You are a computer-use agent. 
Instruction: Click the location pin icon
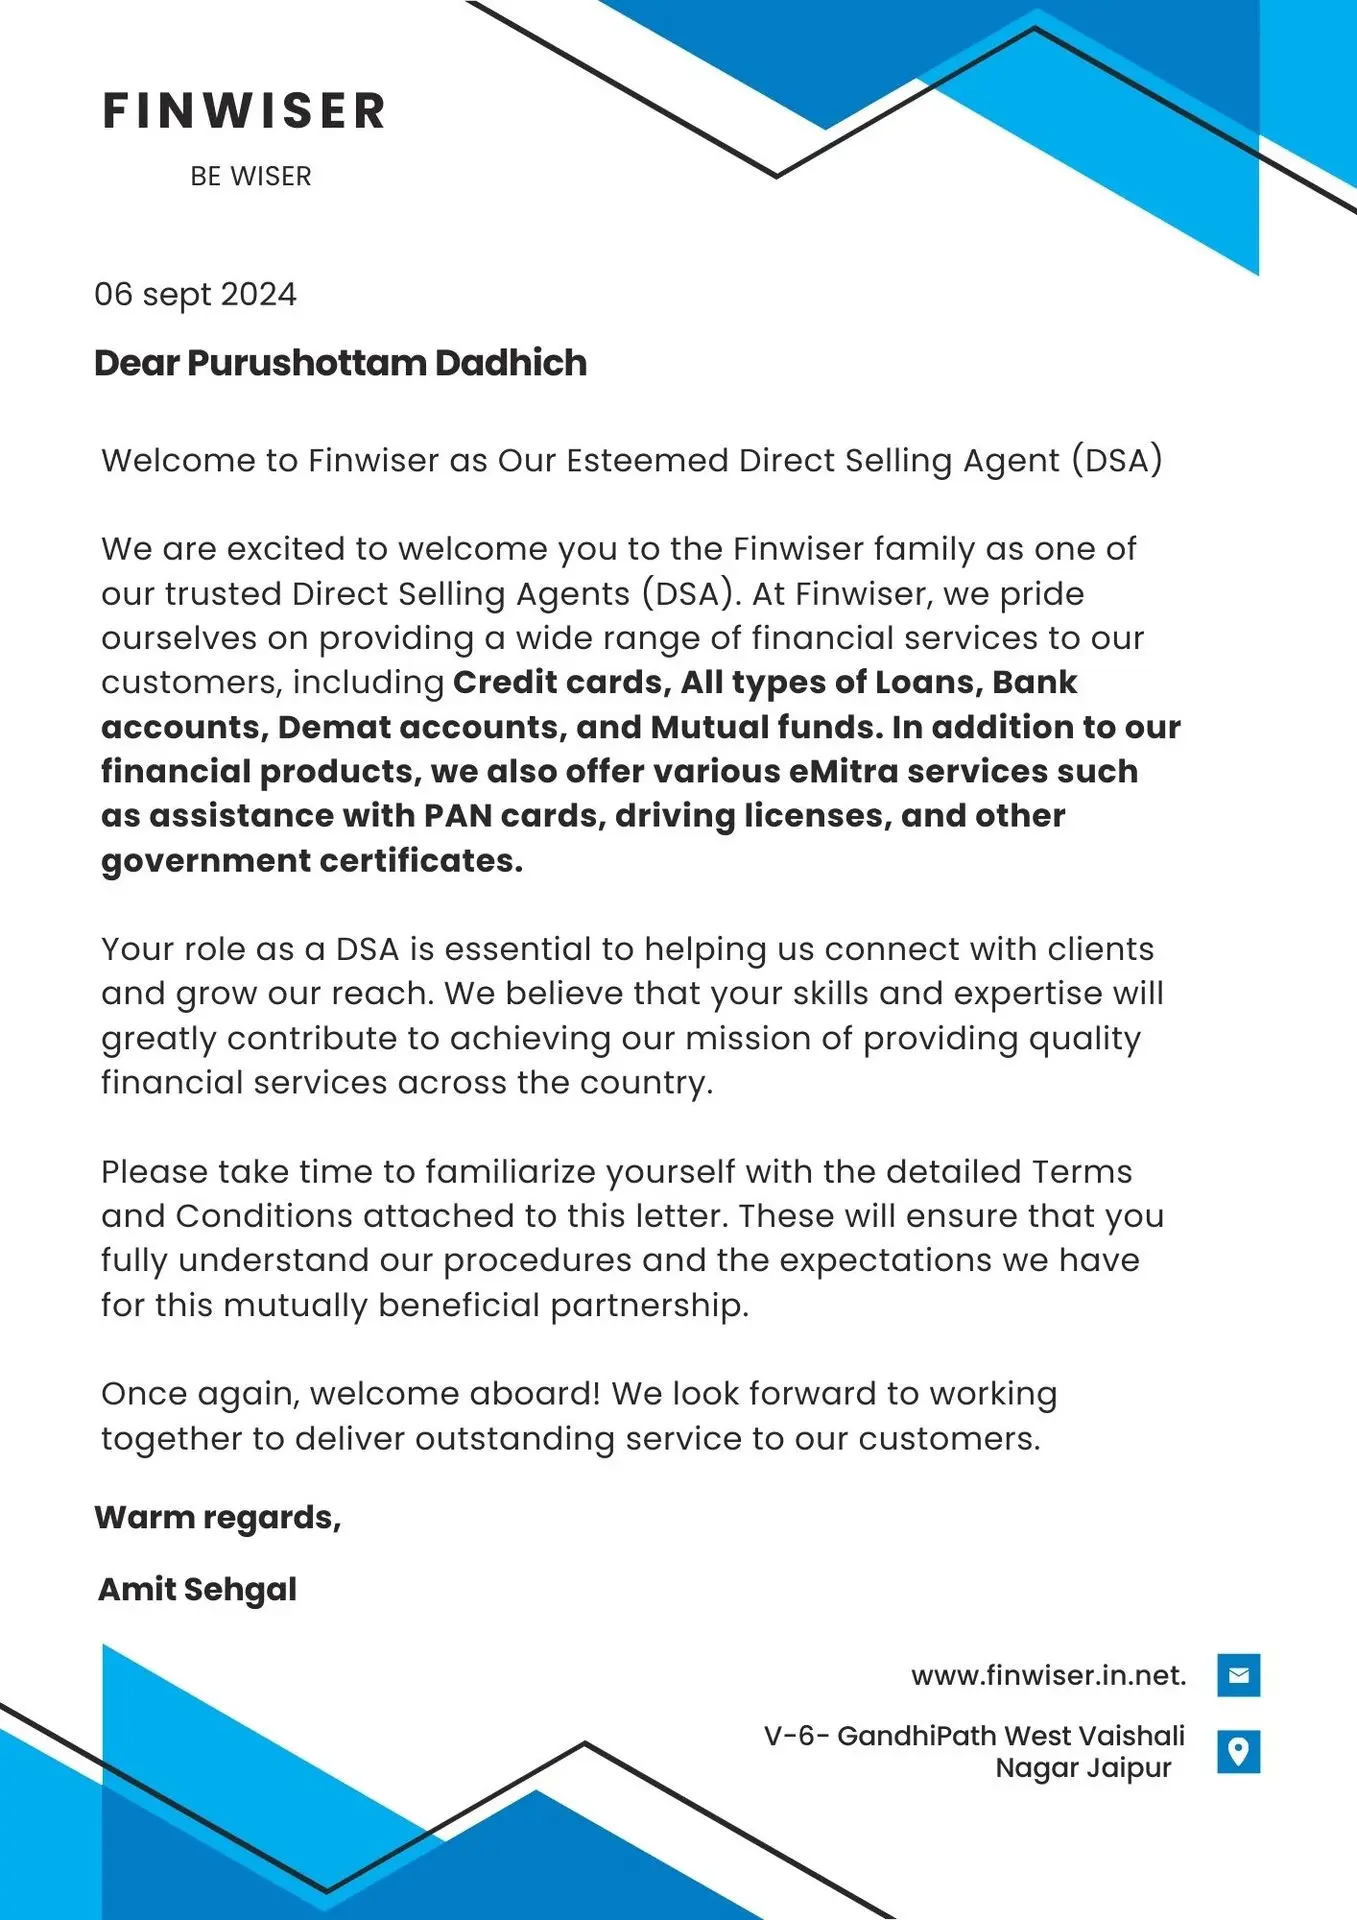point(1238,1751)
